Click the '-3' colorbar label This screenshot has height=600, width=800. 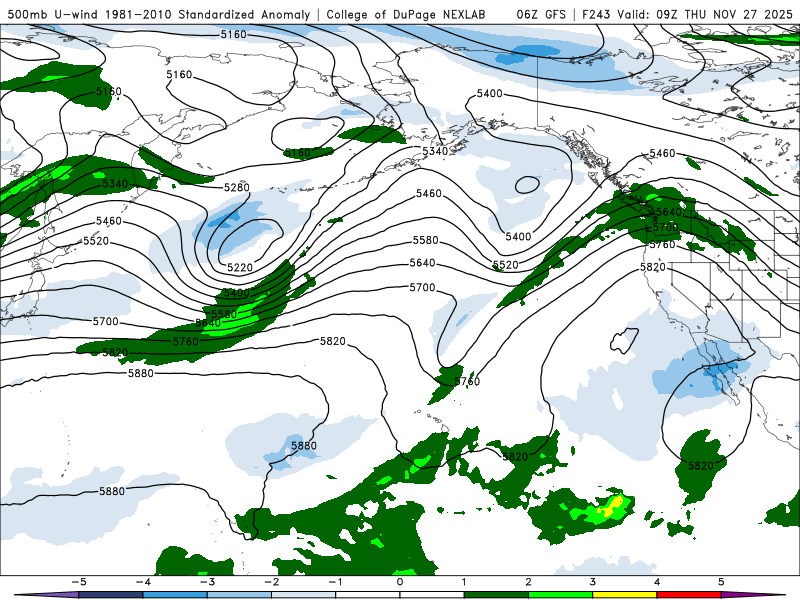pos(207,582)
